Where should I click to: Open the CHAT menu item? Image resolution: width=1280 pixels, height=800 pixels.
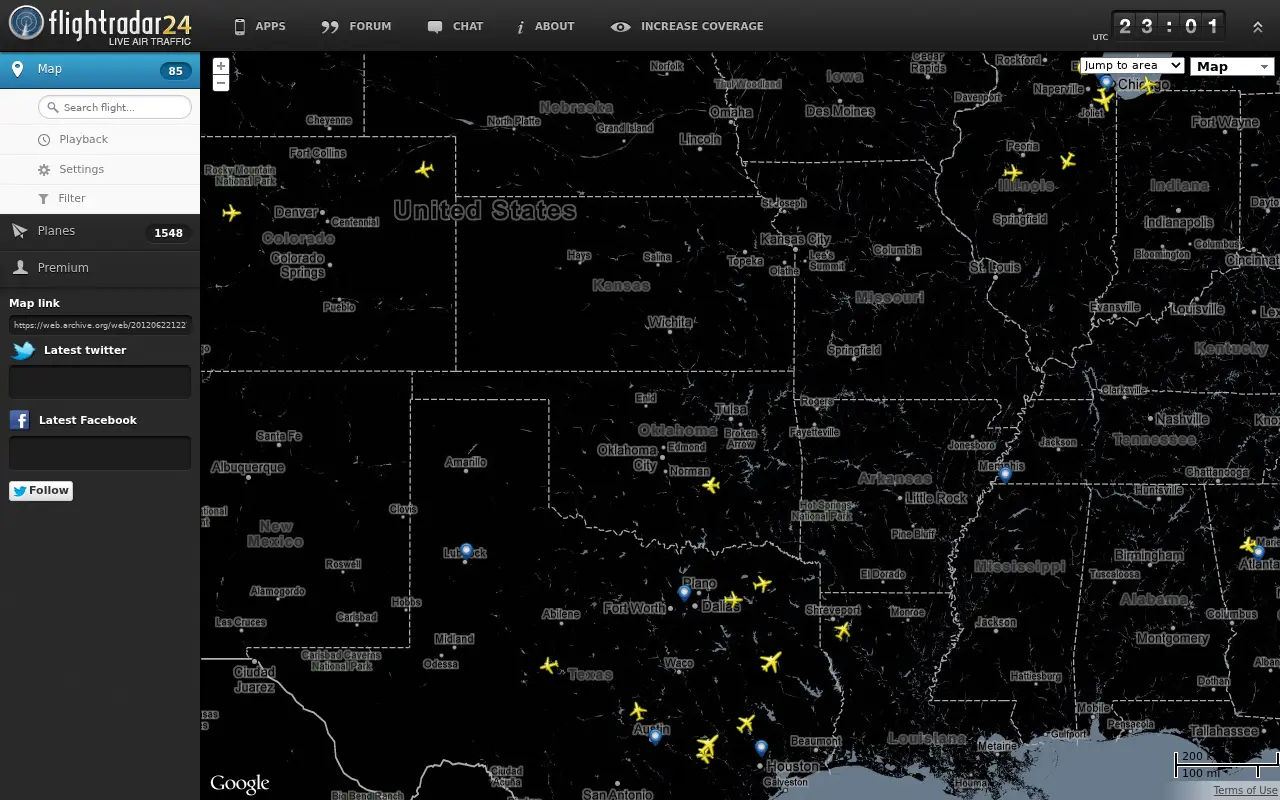click(x=455, y=26)
